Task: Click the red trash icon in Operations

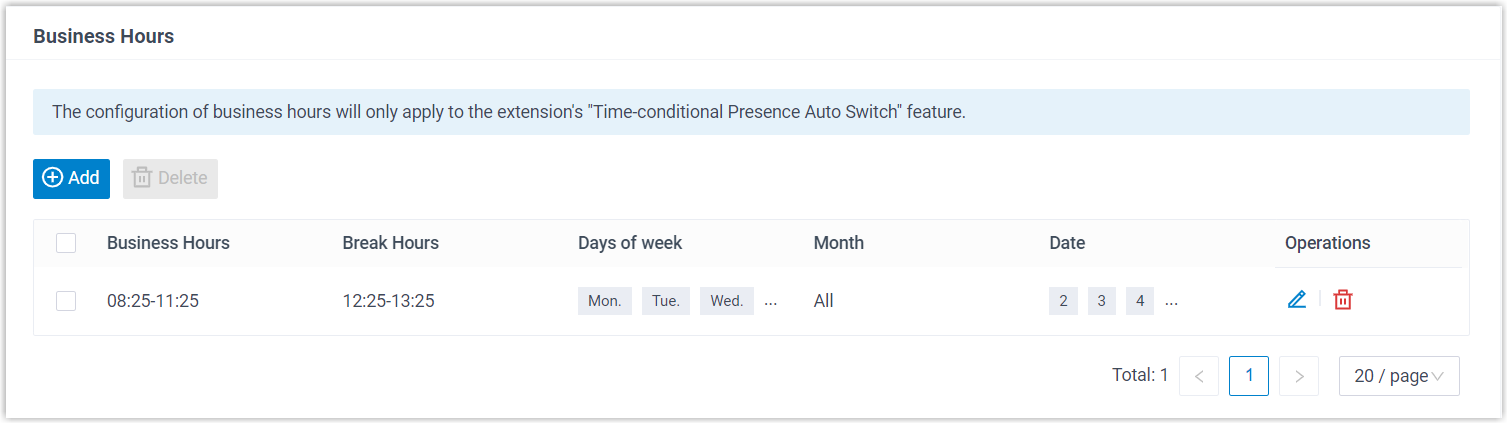Action: pos(1343,300)
